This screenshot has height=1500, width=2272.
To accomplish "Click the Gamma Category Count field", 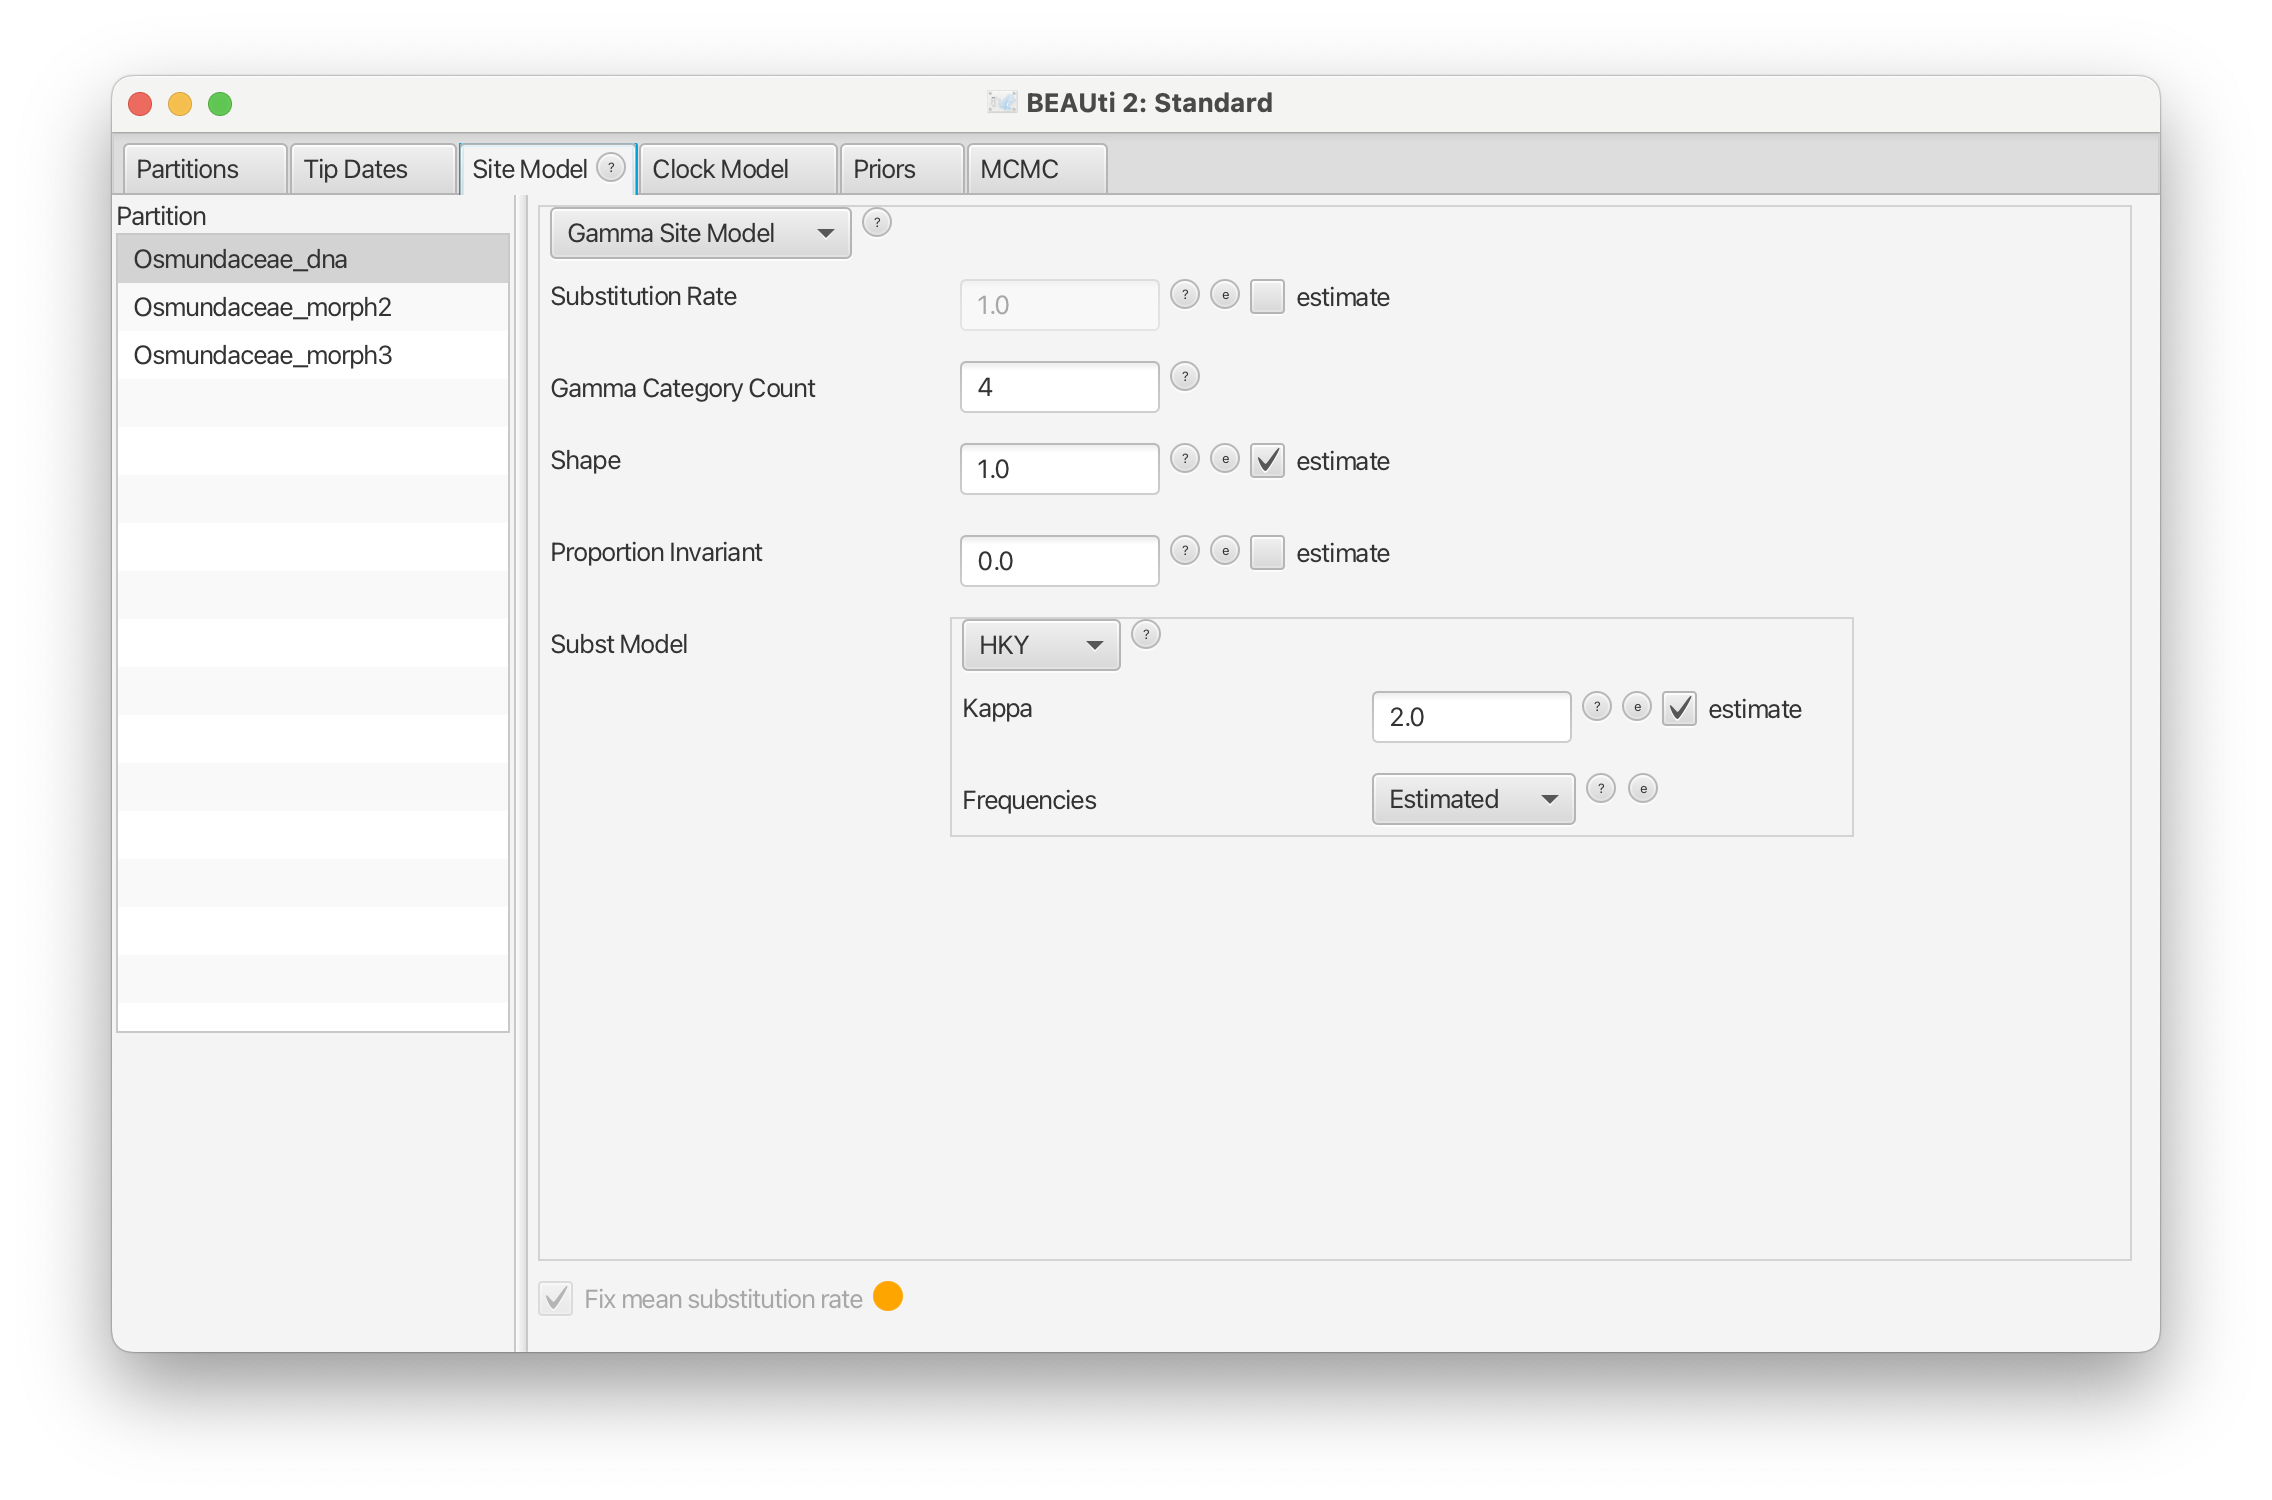I will click(1060, 387).
